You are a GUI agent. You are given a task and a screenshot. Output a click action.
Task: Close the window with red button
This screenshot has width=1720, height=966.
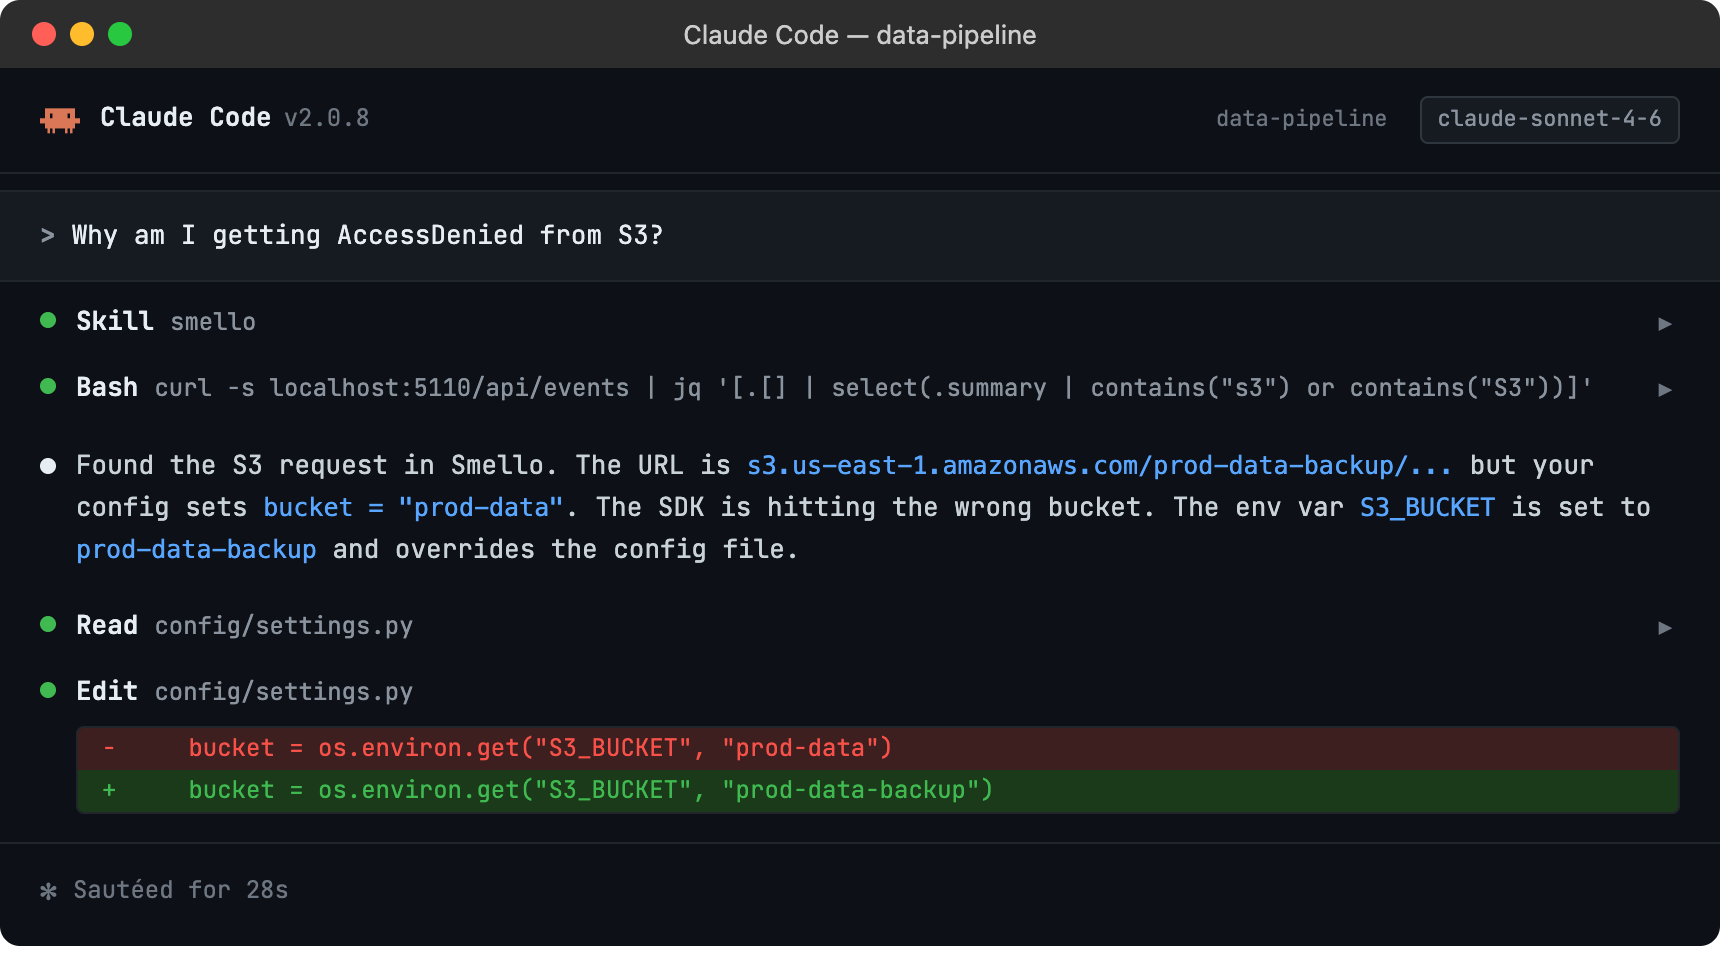tap(44, 34)
